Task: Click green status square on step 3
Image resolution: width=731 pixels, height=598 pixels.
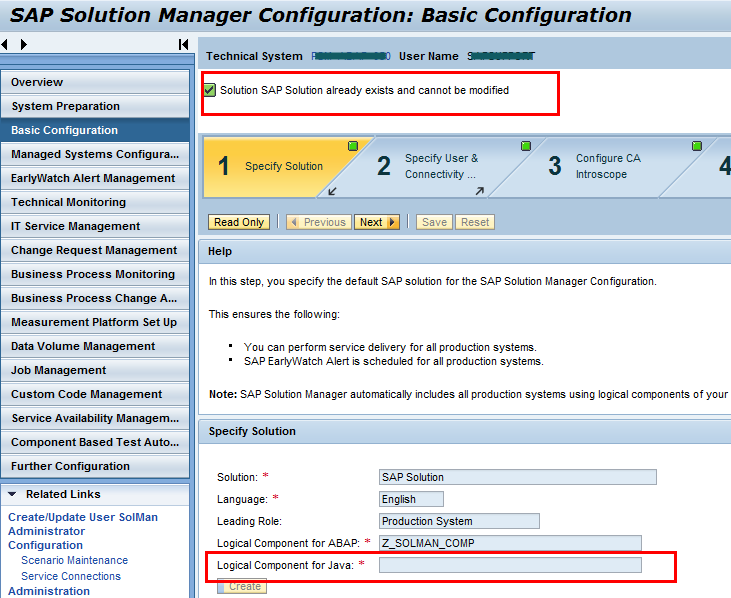Action: pos(697,146)
